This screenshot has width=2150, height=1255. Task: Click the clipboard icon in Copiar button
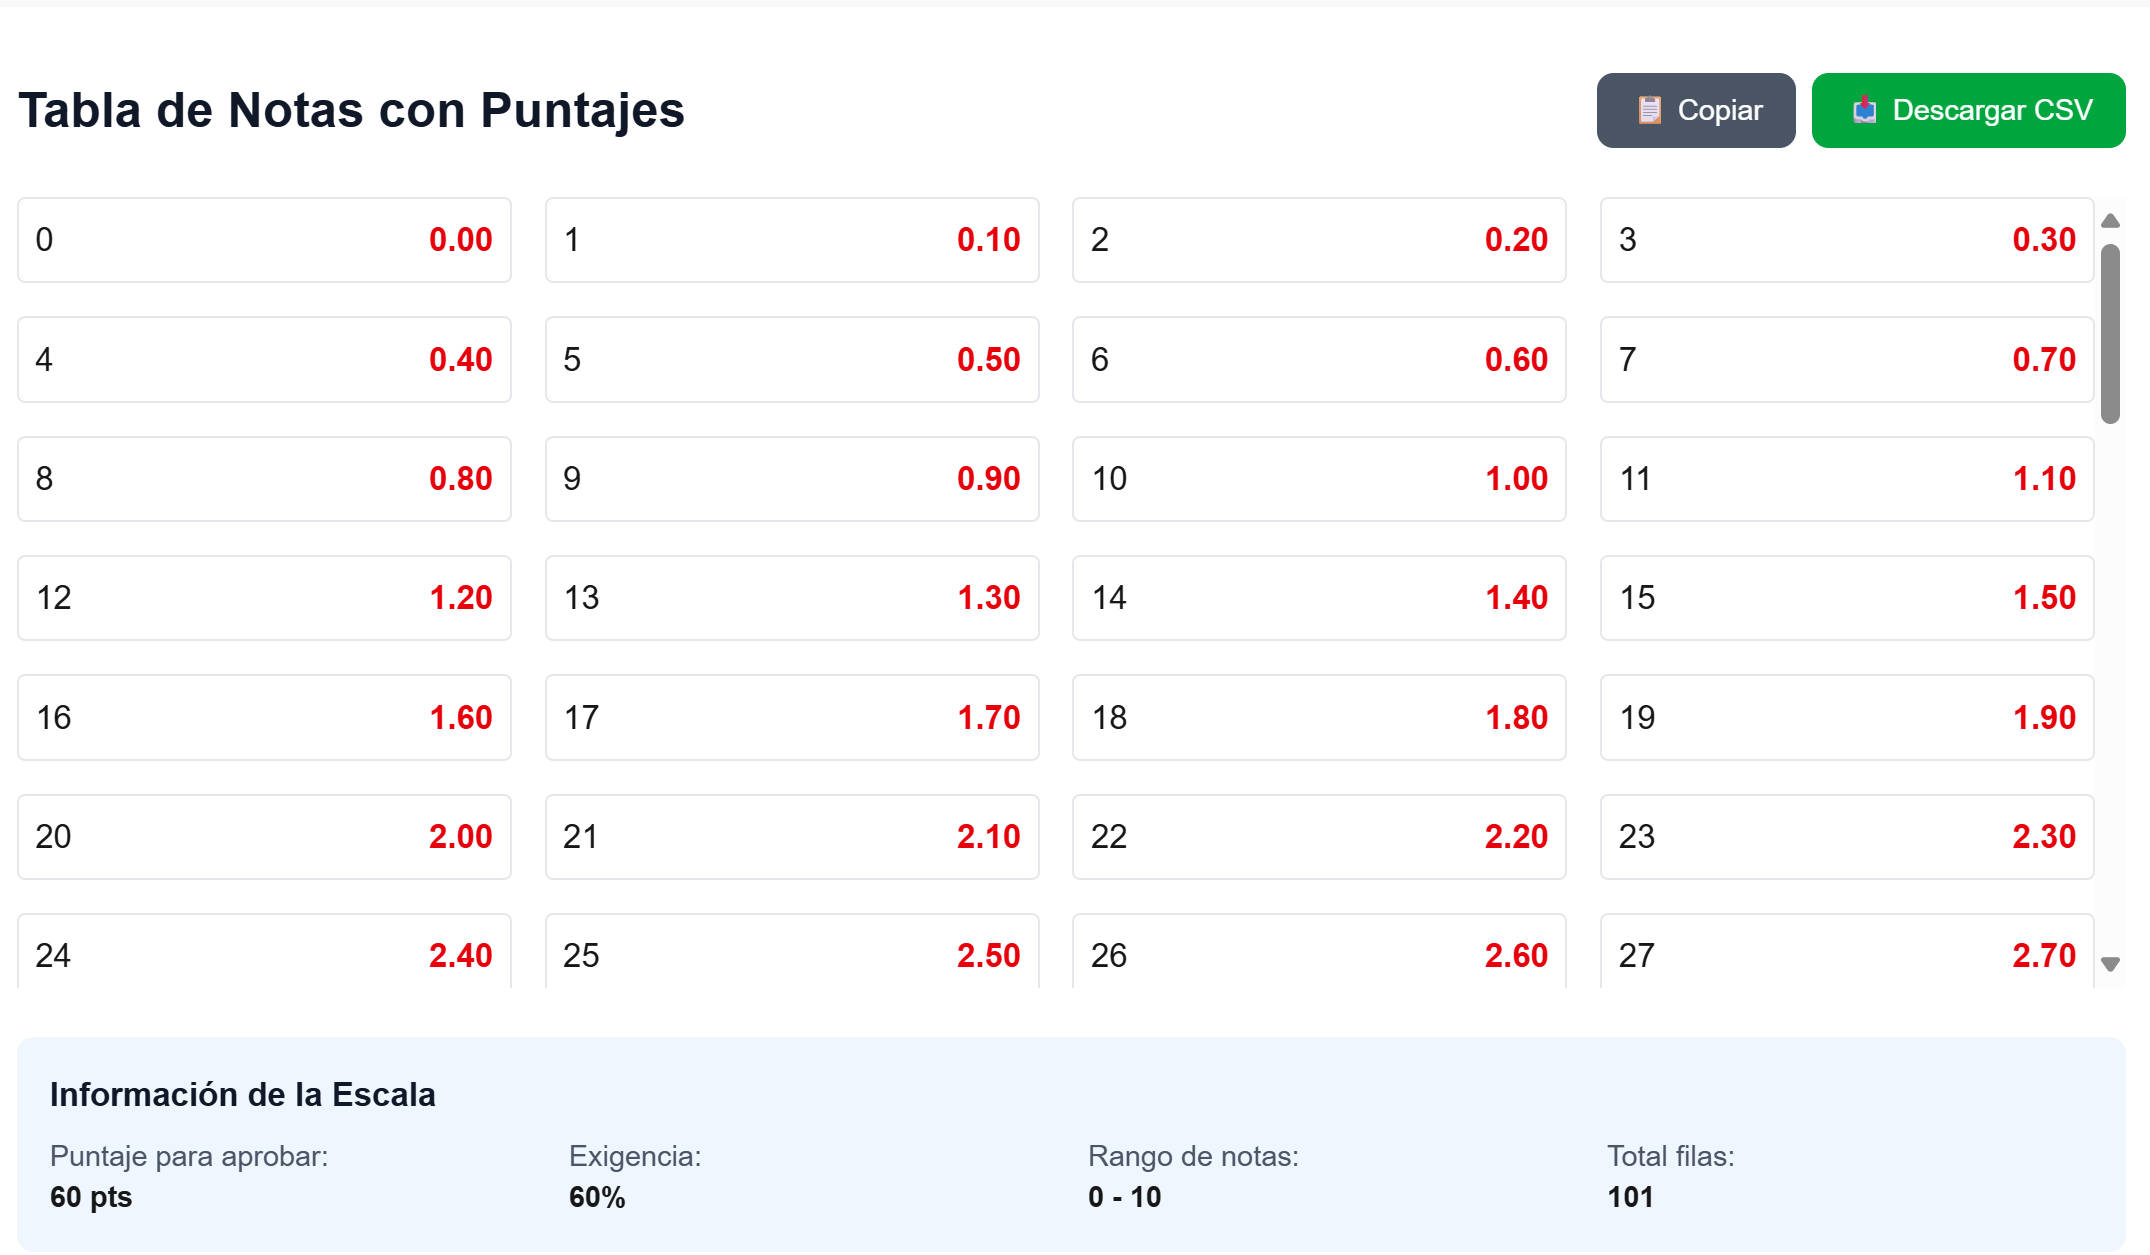(x=1649, y=110)
